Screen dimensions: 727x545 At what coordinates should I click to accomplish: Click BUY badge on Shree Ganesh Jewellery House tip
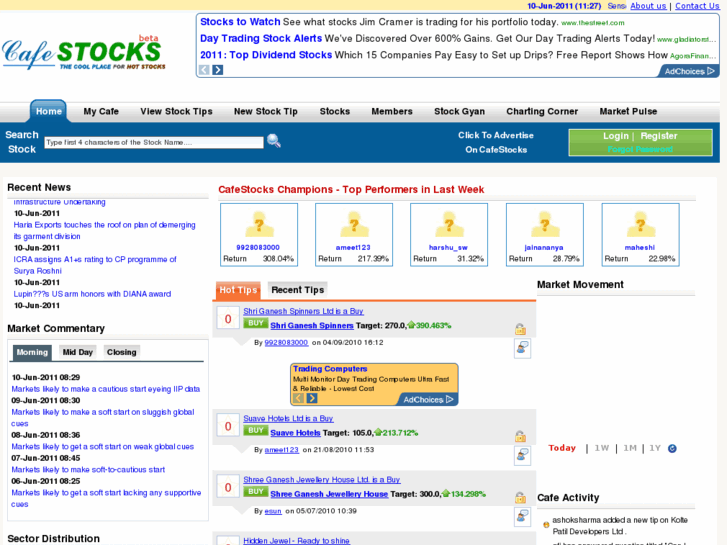[256, 492]
